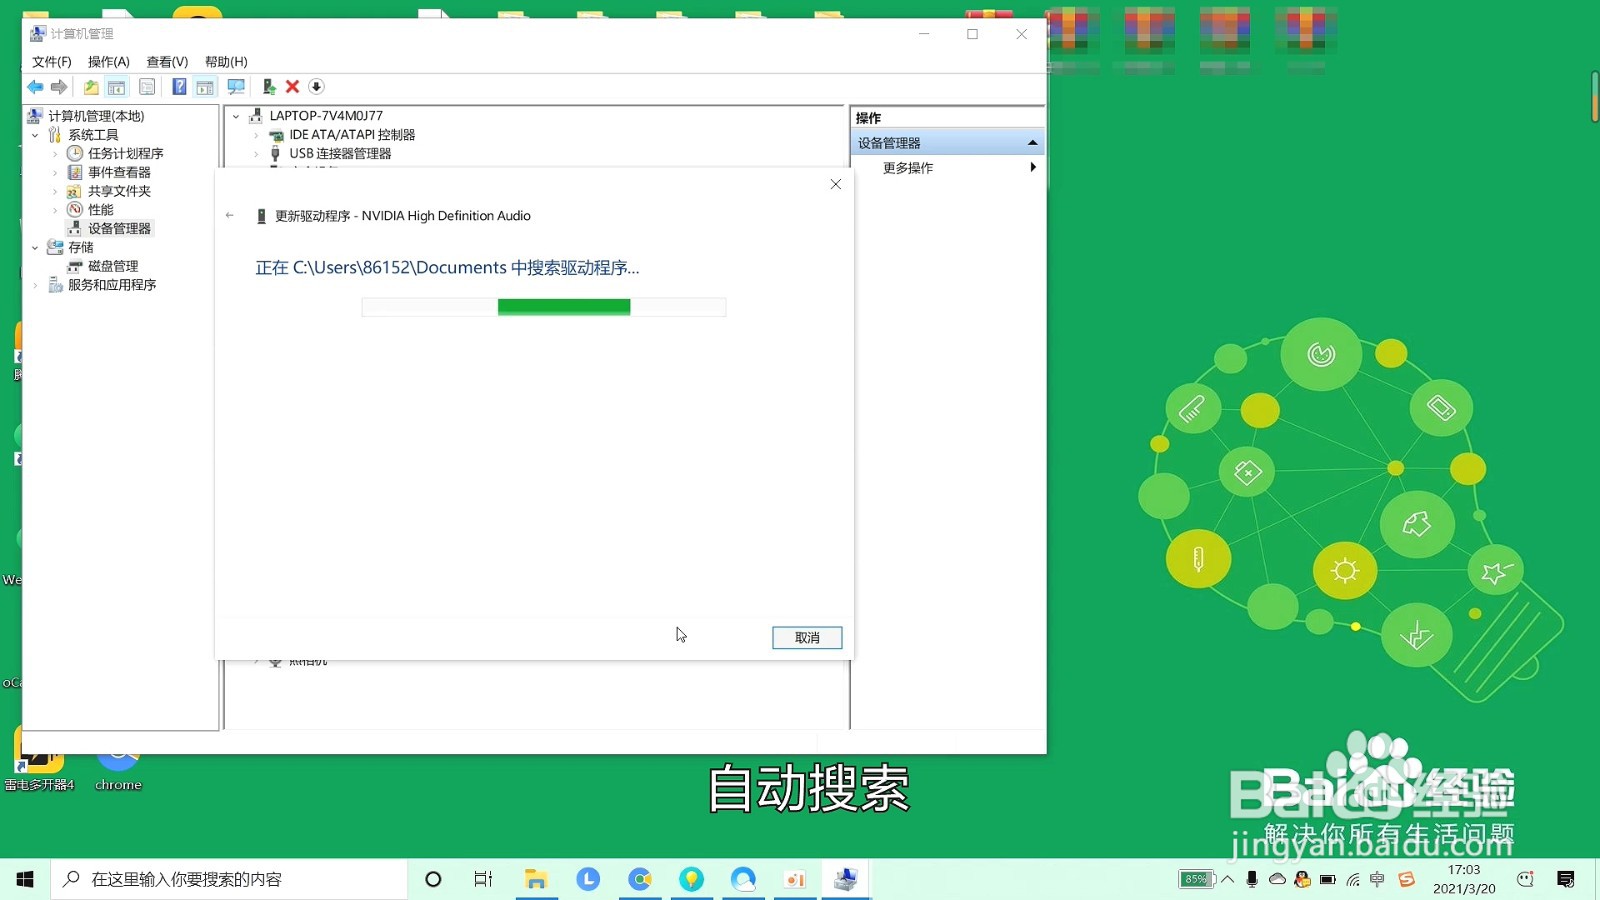The image size is (1600, 900).
Task: Toggle Show/Hide Console Tree toolbar icon
Action: pos(116,87)
